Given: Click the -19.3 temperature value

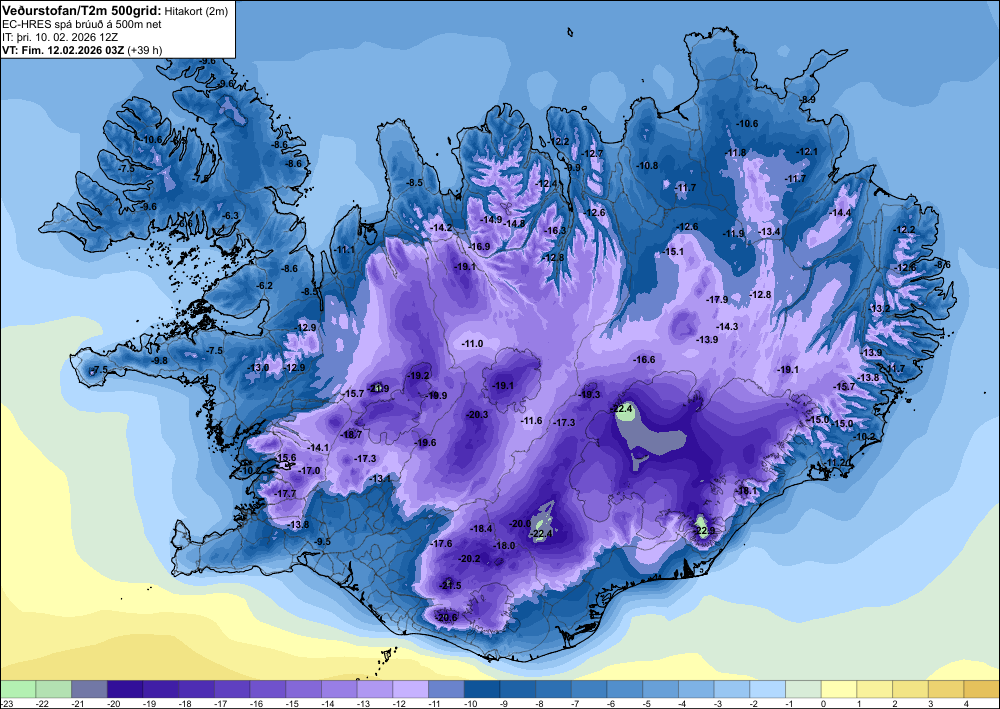Looking at the screenshot, I should point(589,395).
